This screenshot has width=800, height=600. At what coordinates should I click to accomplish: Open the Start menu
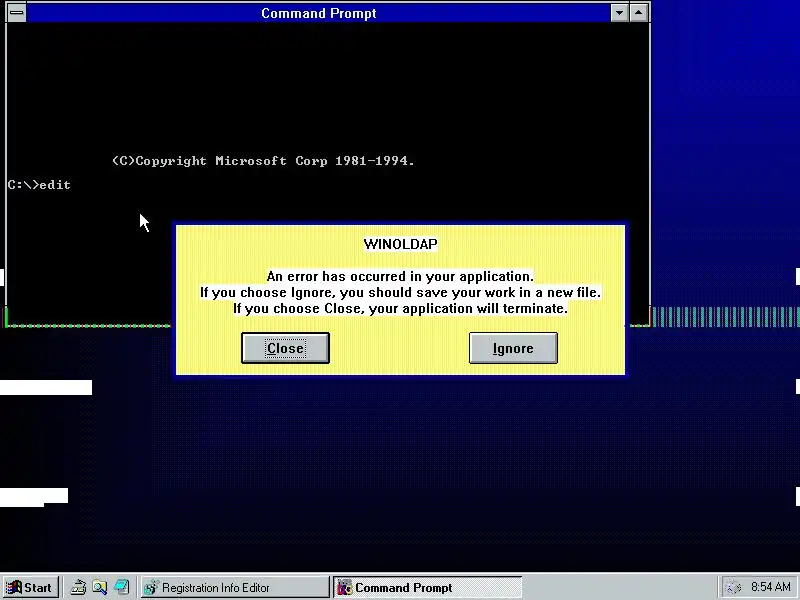[31, 587]
